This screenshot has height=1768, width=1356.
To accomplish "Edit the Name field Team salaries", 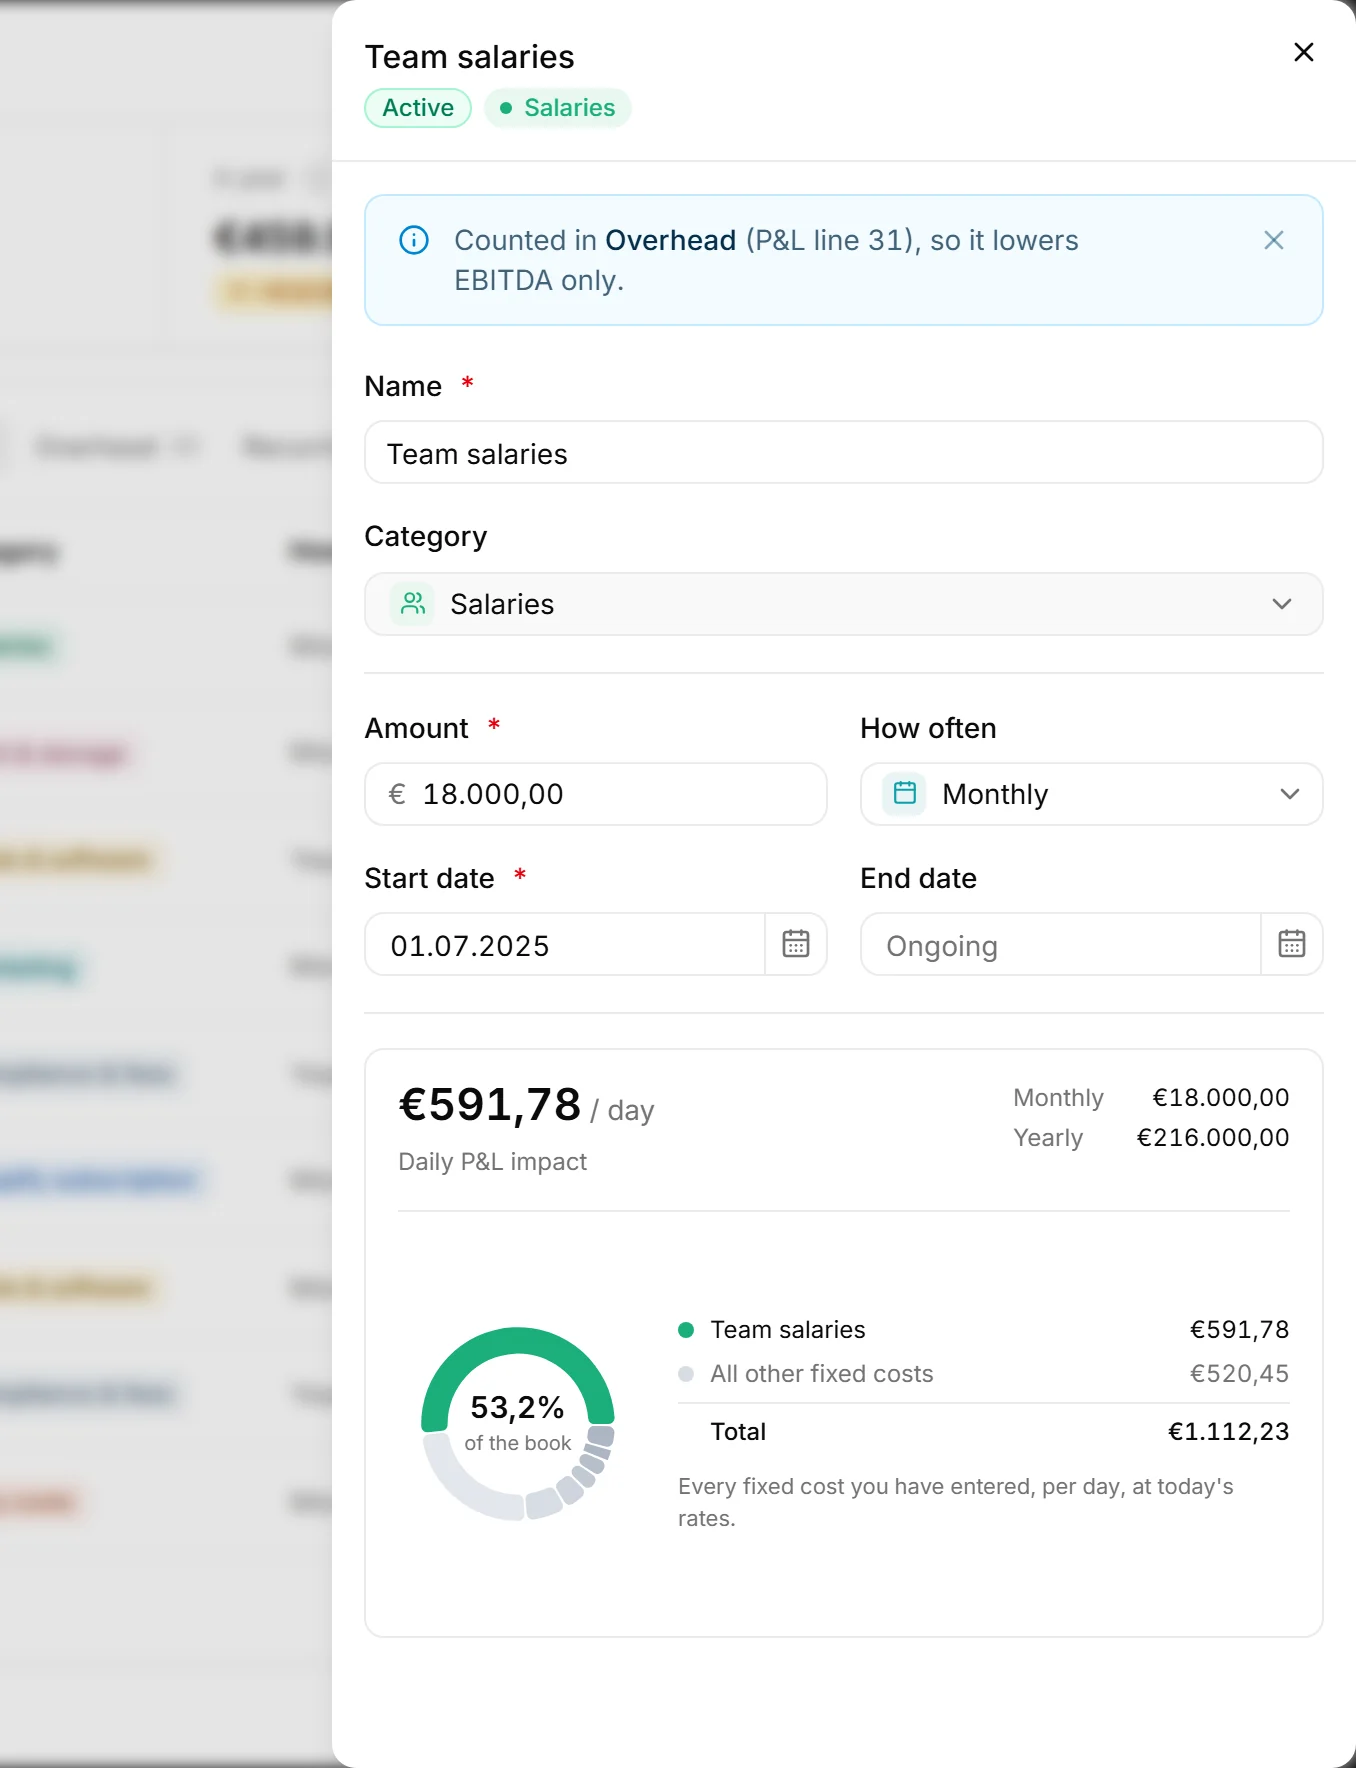I will point(843,453).
